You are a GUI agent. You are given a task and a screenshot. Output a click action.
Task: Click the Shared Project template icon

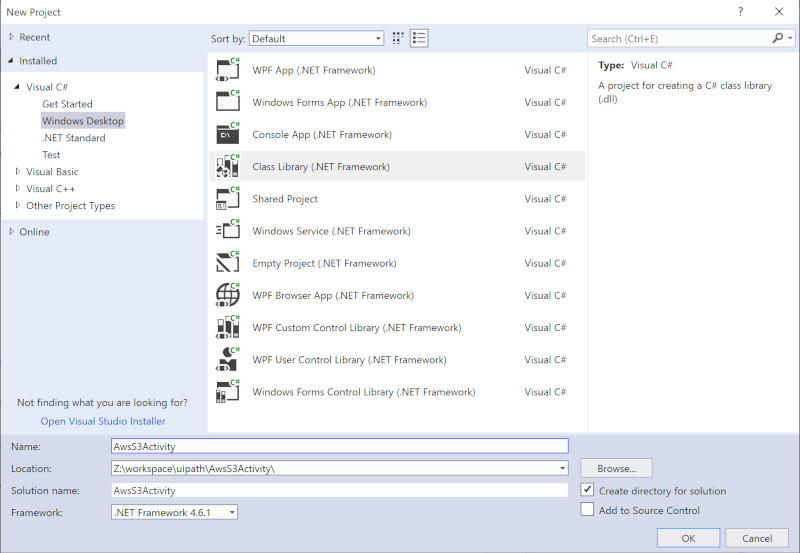click(x=228, y=199)
